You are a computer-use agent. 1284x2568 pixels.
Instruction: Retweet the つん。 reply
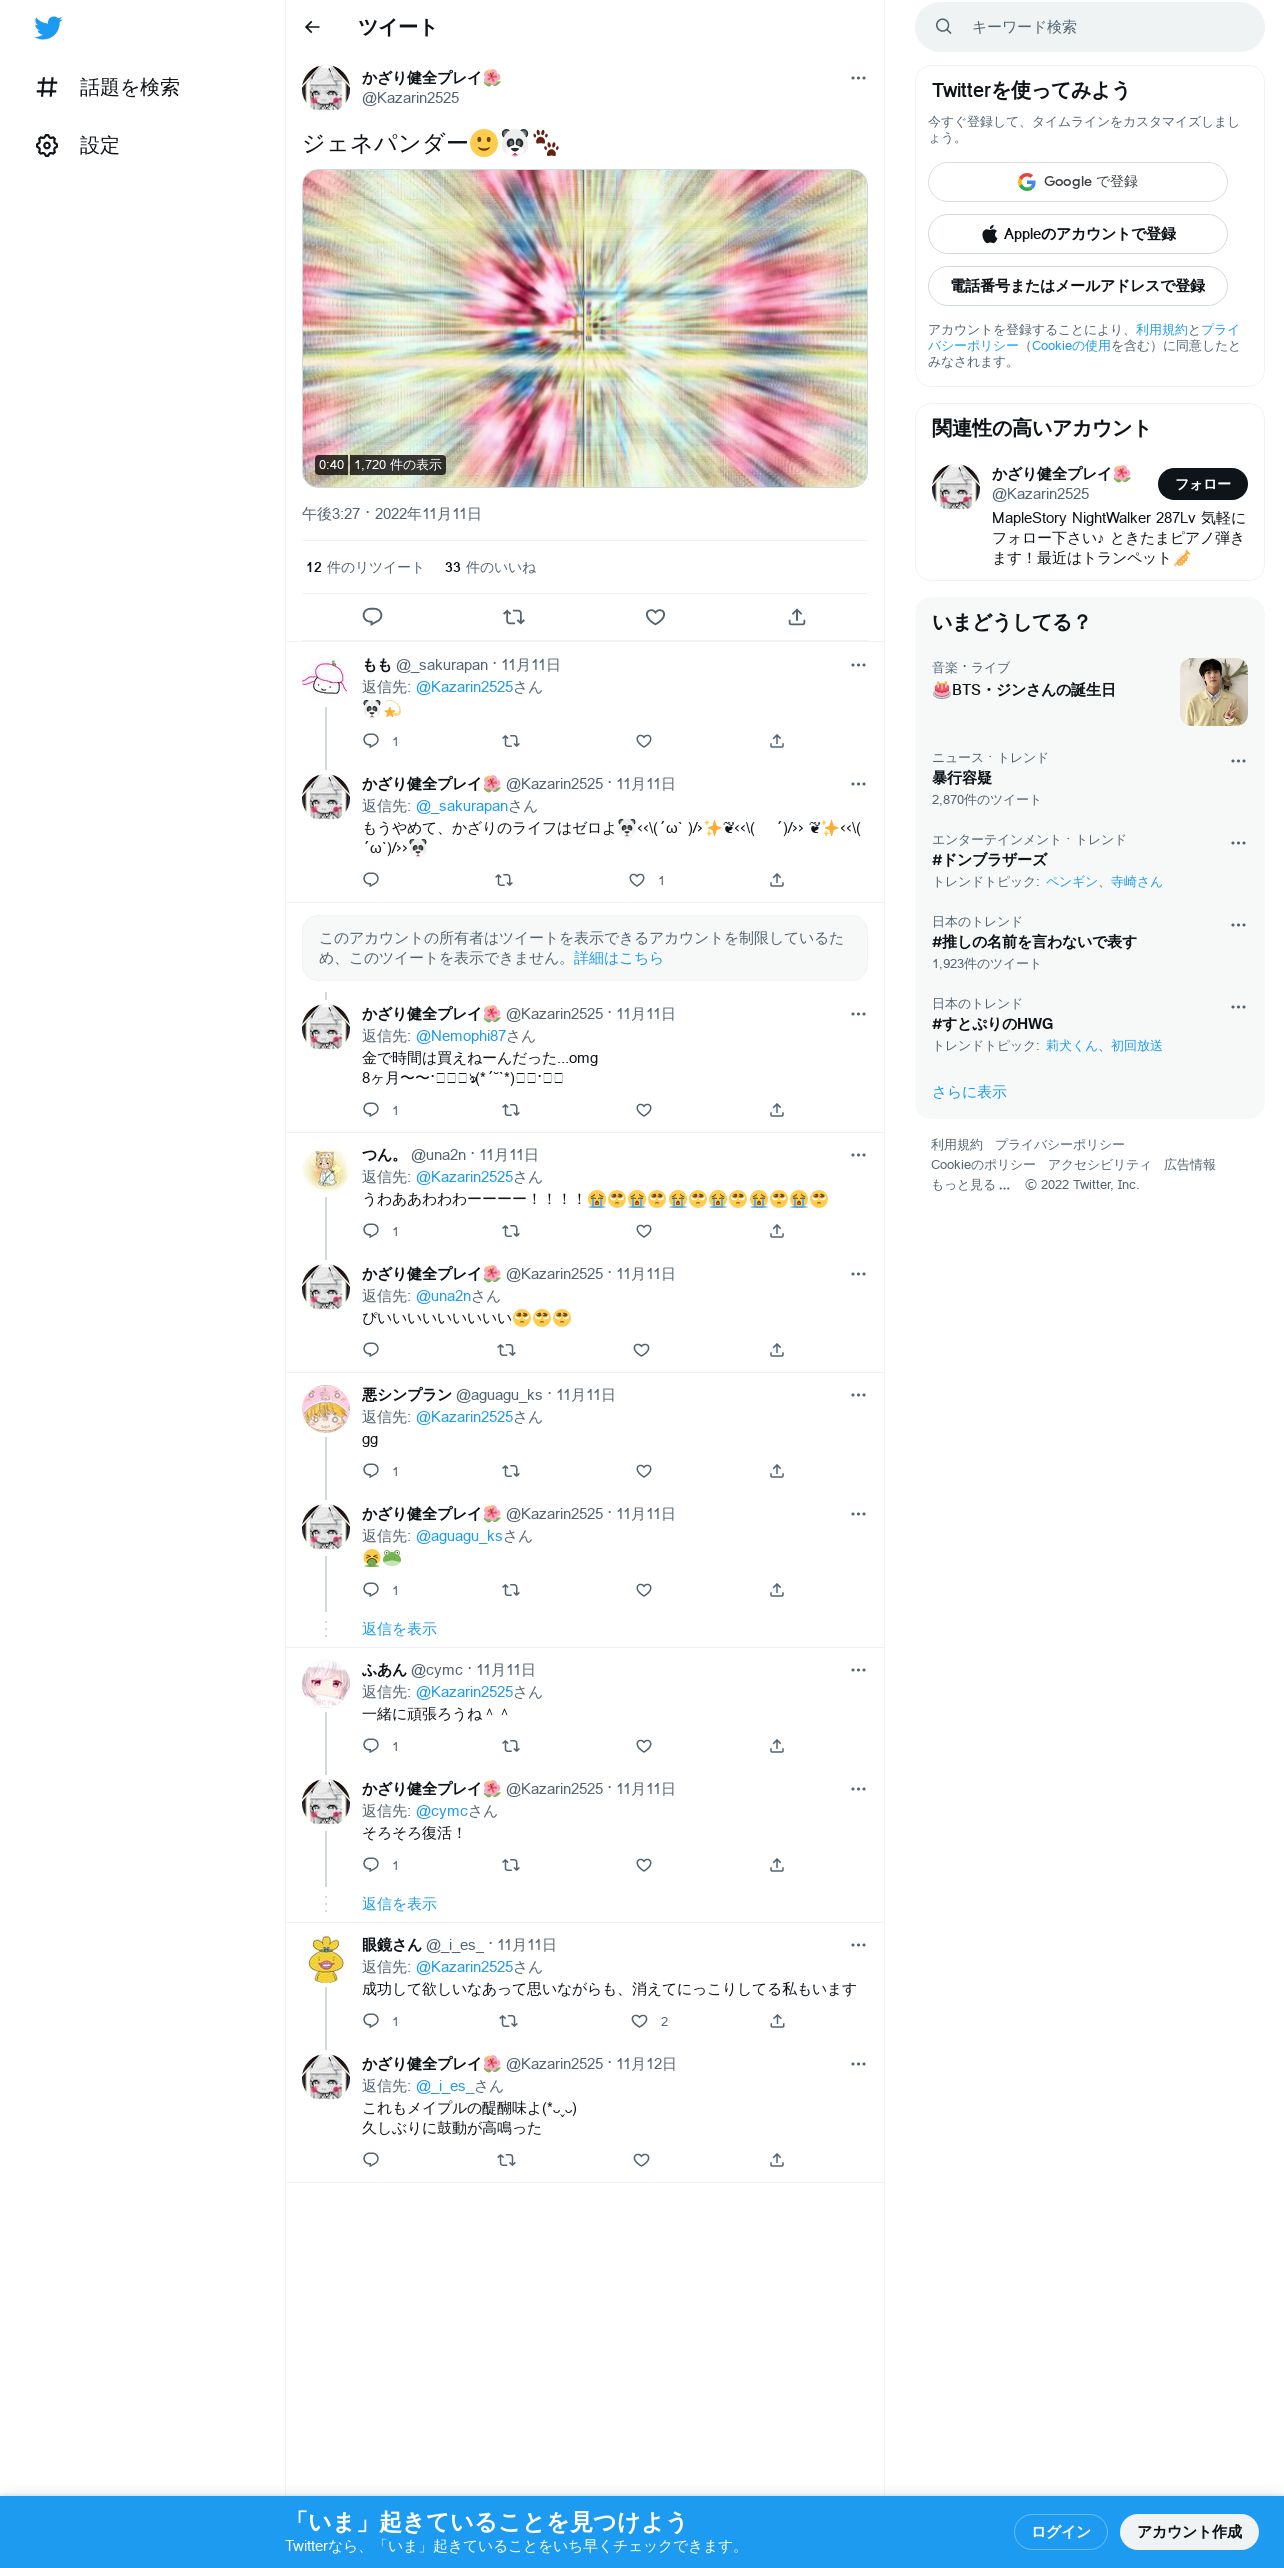tap(511, 1231)
